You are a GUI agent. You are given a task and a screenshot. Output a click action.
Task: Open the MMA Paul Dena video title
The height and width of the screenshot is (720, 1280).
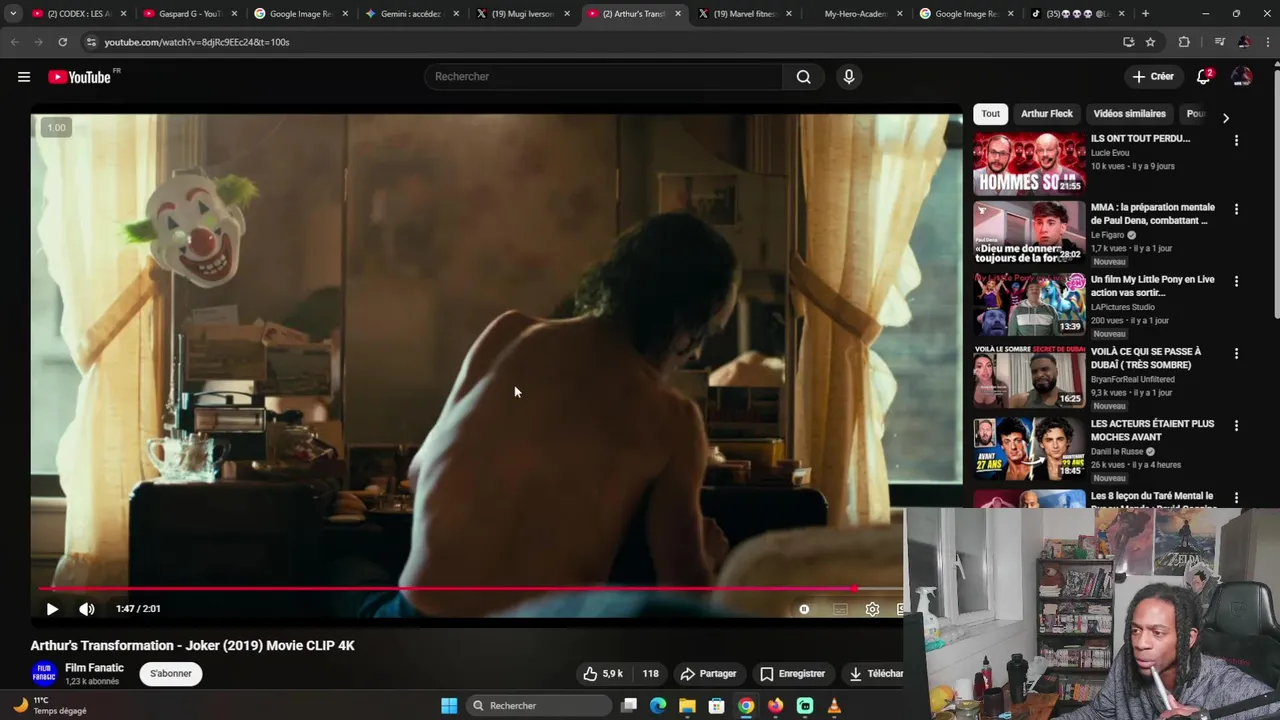click(x=1152, y=214)
